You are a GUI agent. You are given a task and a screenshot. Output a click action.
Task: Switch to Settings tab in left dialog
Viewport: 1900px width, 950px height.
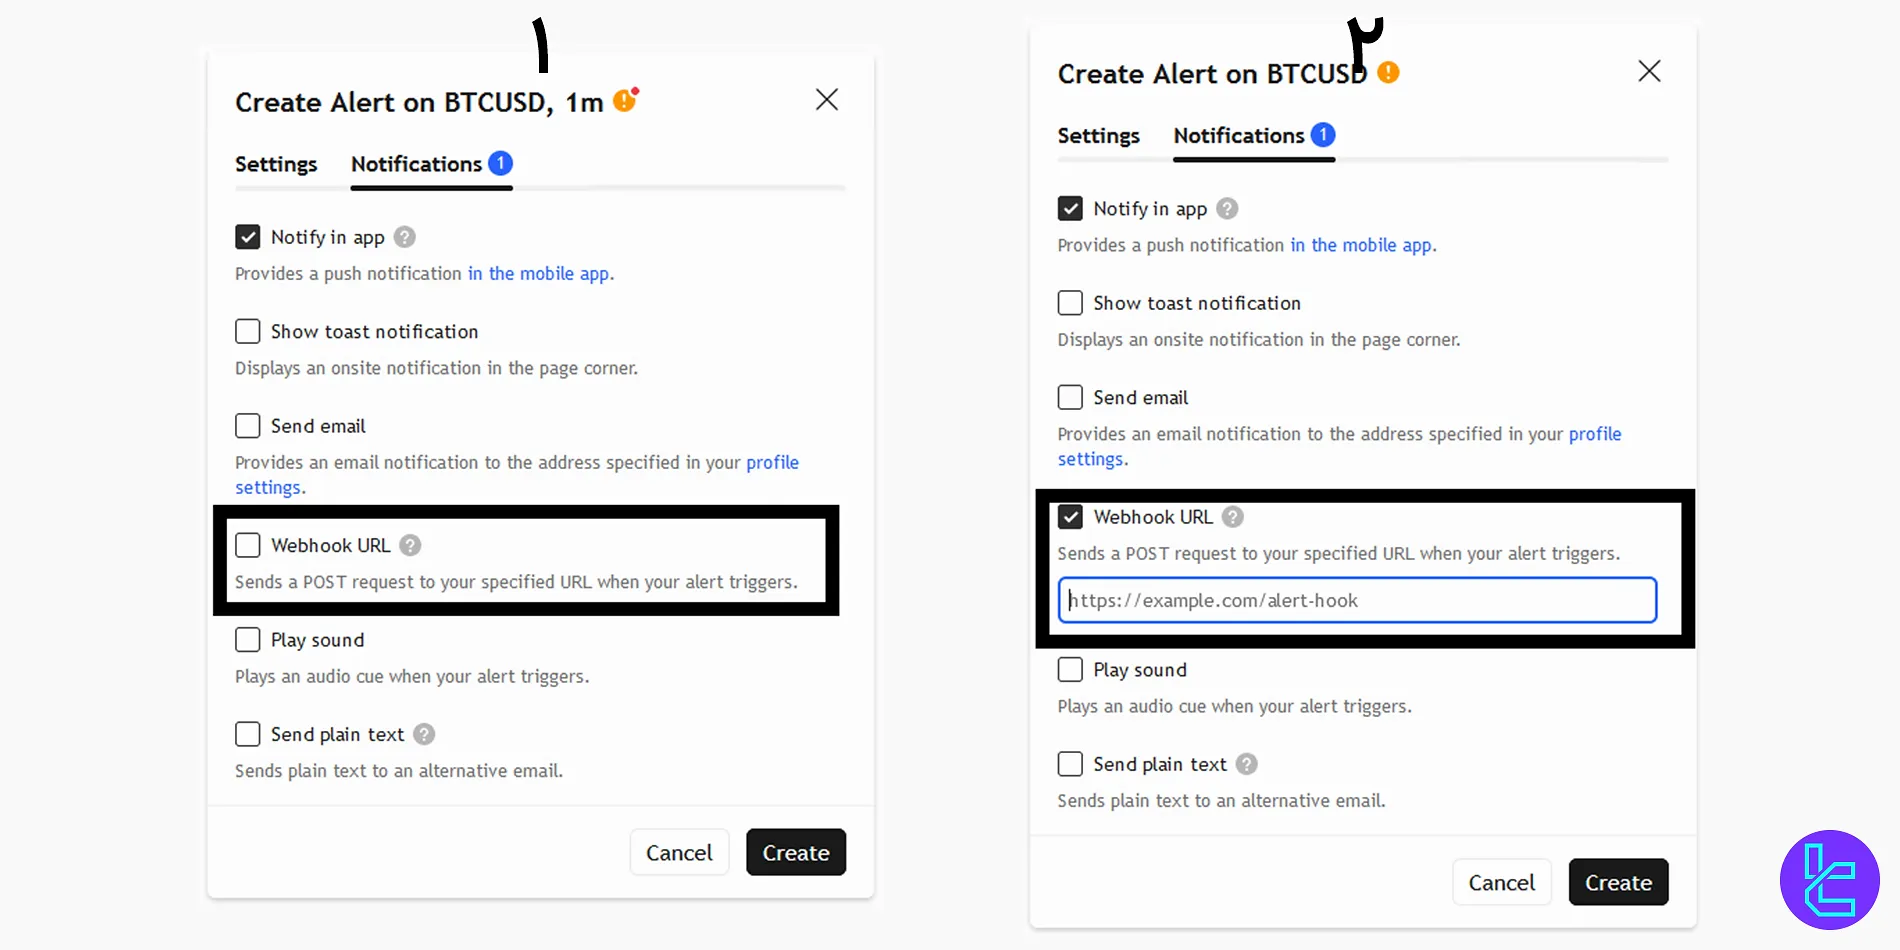(x=276, y=164)
